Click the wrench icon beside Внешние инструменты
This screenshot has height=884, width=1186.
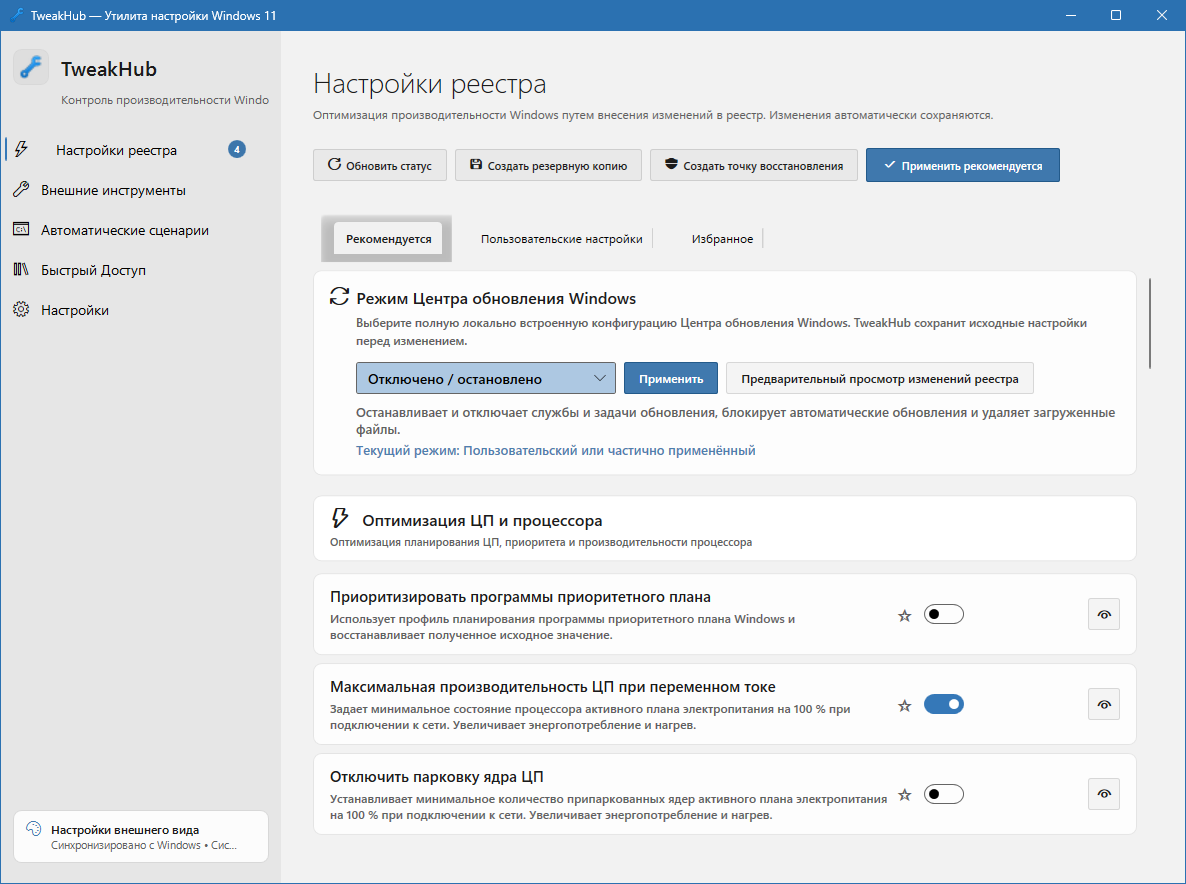[x=21, y=189]
